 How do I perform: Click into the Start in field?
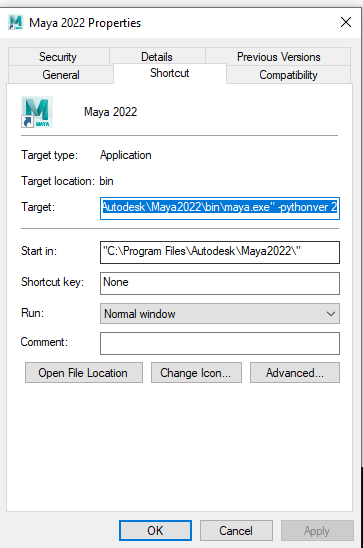(220, 252)
